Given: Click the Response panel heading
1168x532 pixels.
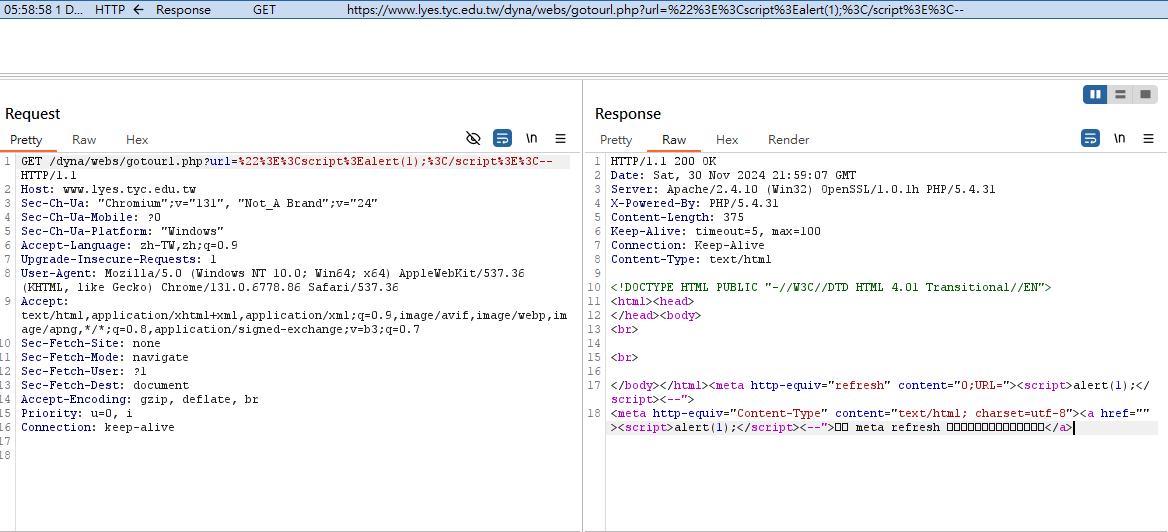Looking at the screenshot, I should coord(628,114).
